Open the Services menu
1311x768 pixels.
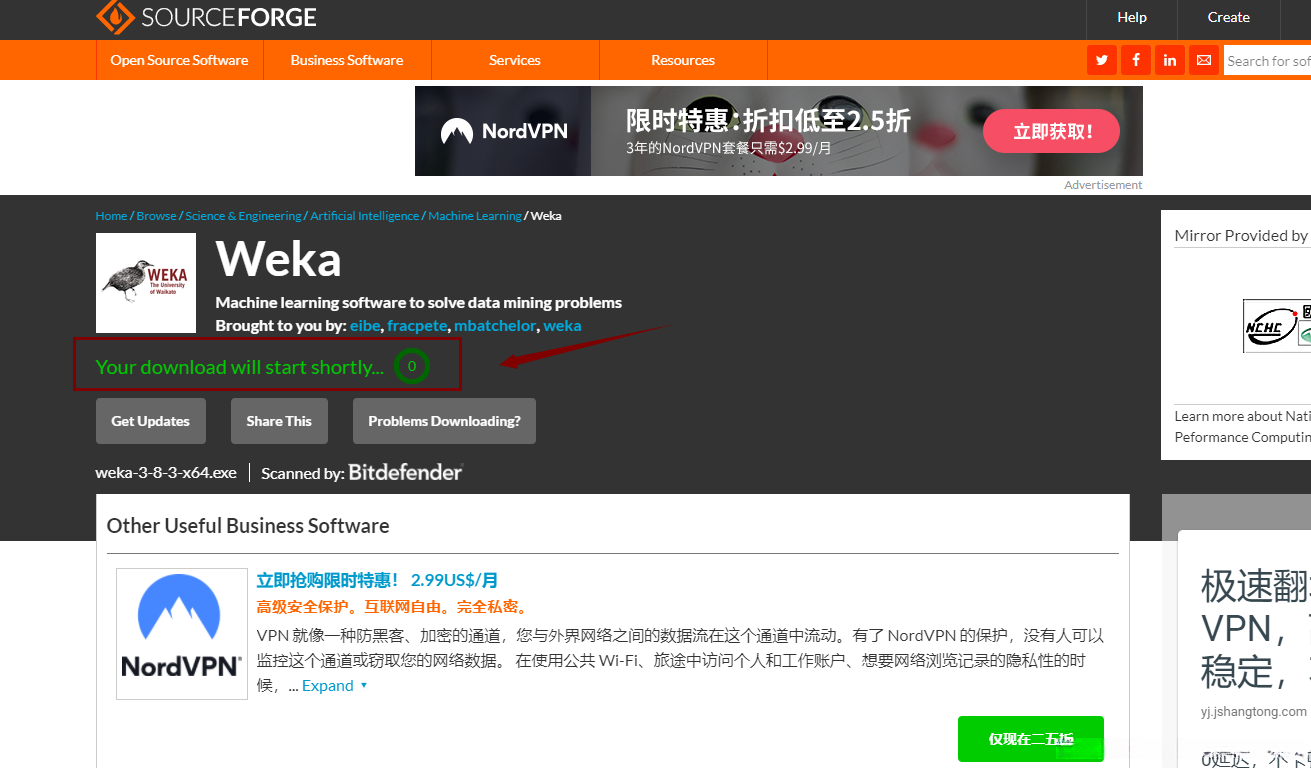pos(514,60)
